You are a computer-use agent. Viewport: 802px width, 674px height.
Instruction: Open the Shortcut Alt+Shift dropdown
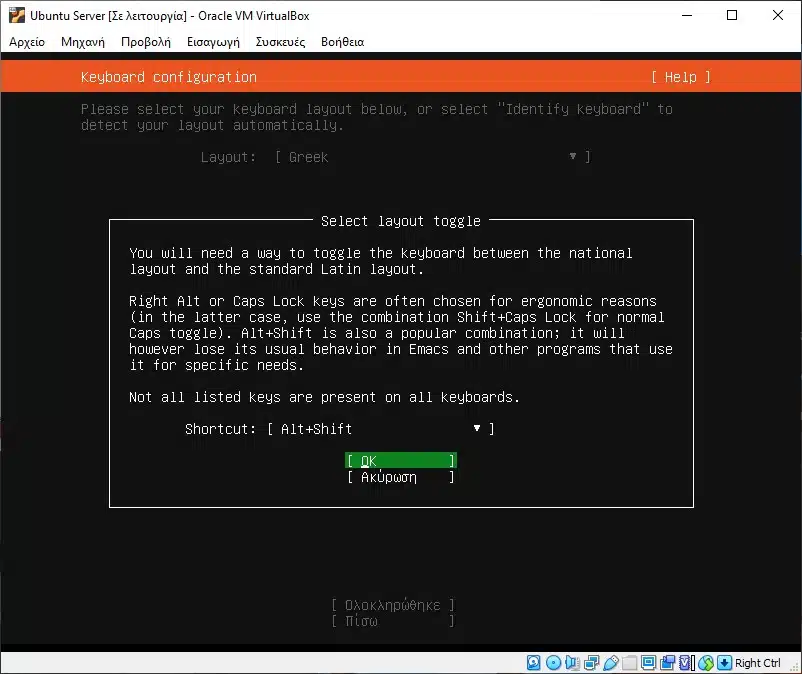click(381, 429)
